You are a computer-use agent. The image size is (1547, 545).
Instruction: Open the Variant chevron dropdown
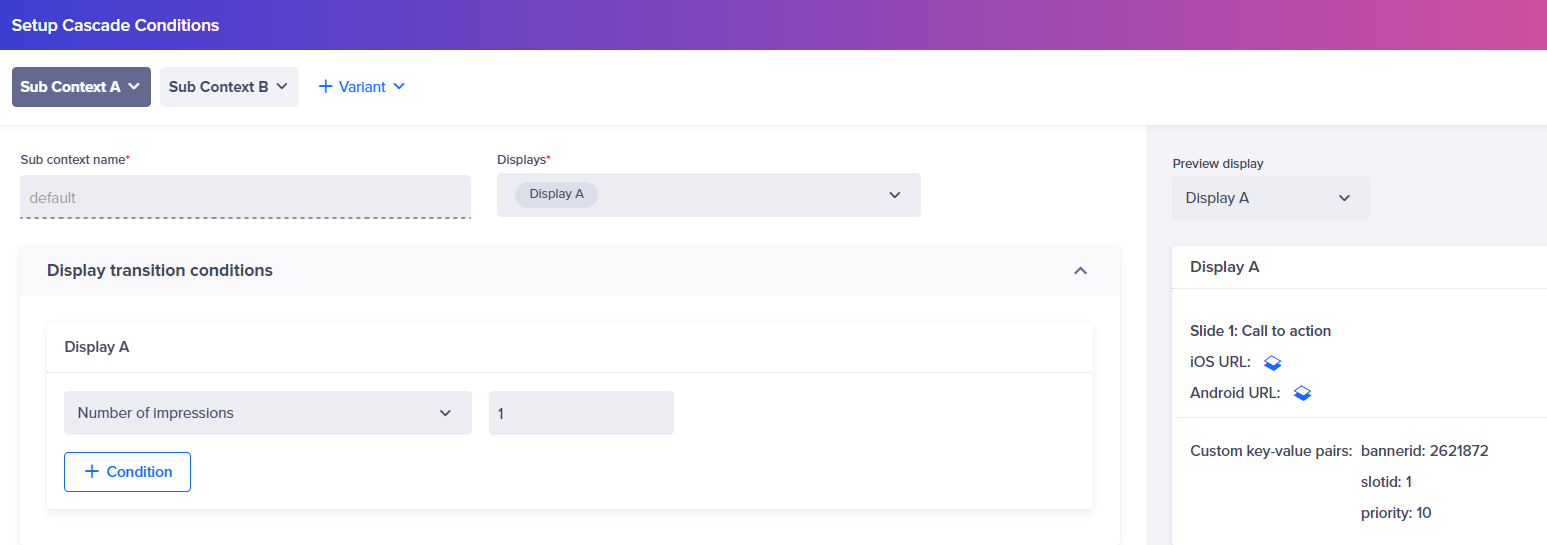coord(399,87)
